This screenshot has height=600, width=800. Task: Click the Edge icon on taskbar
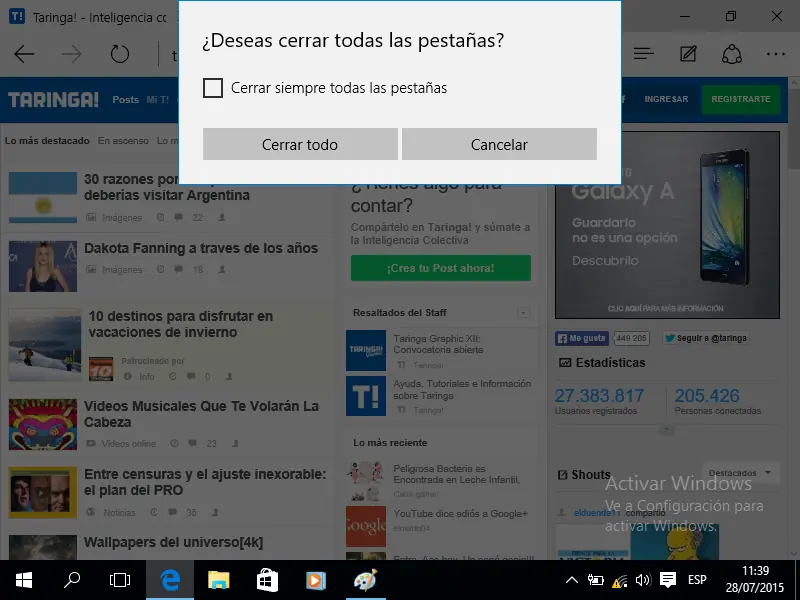(x=170, y=580)
